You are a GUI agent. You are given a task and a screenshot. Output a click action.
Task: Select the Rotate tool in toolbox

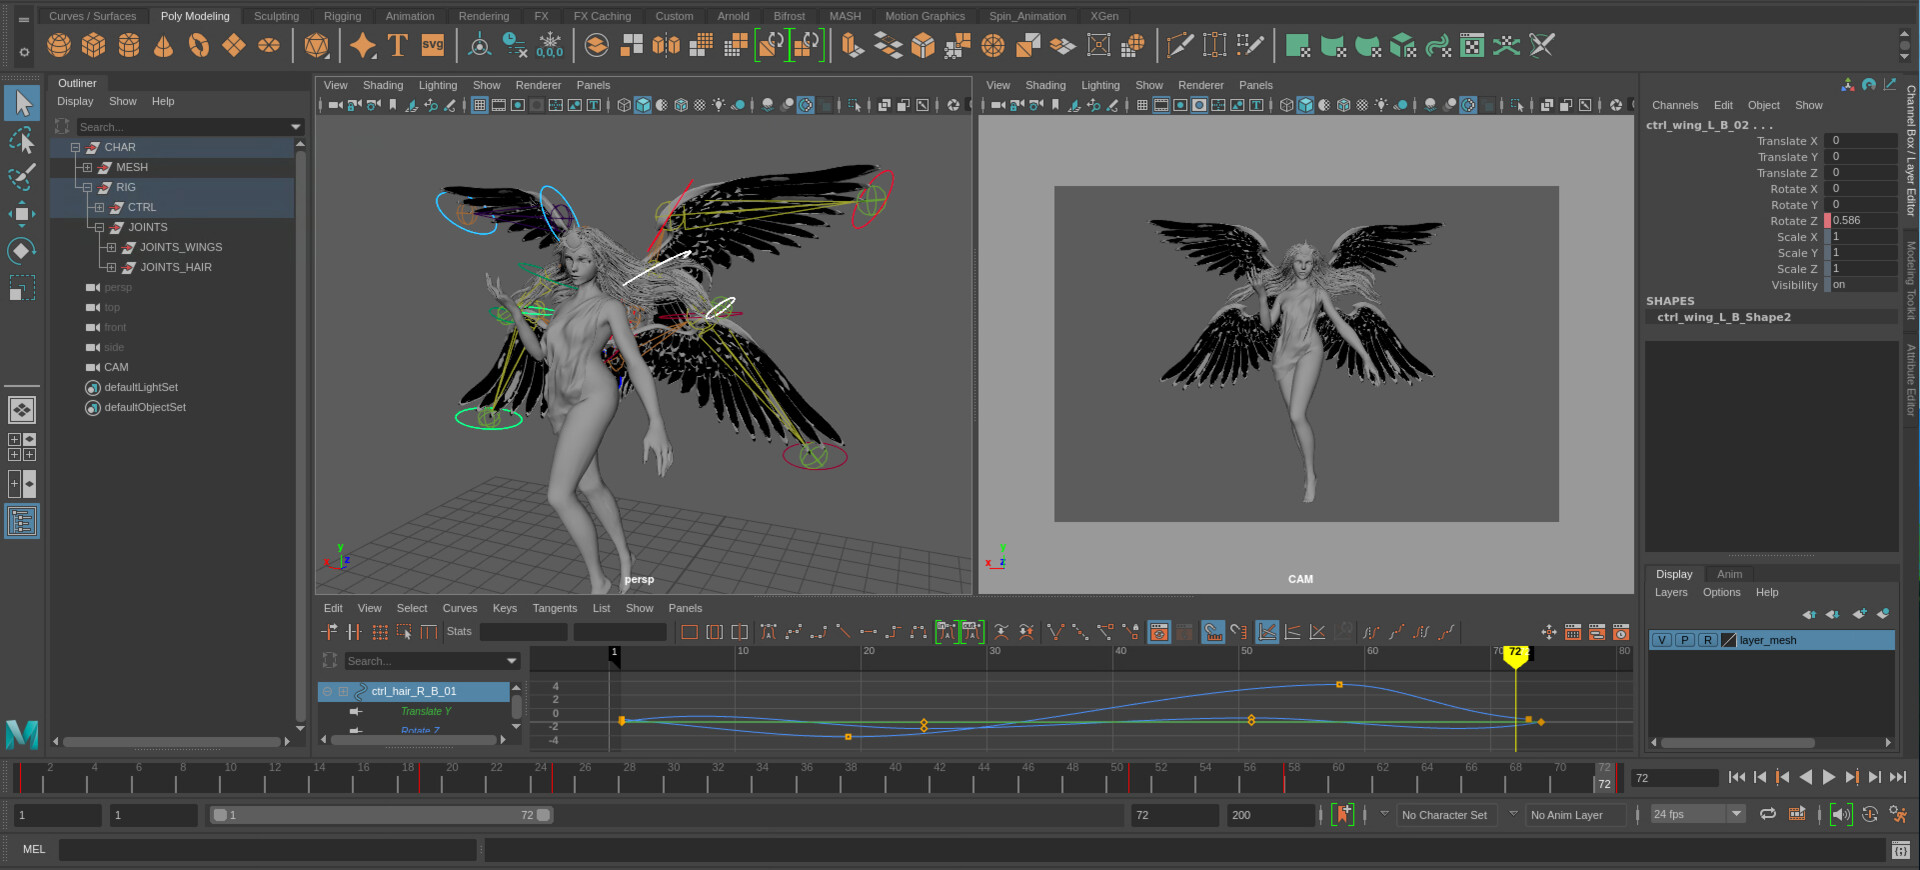(x=21, y=250)
